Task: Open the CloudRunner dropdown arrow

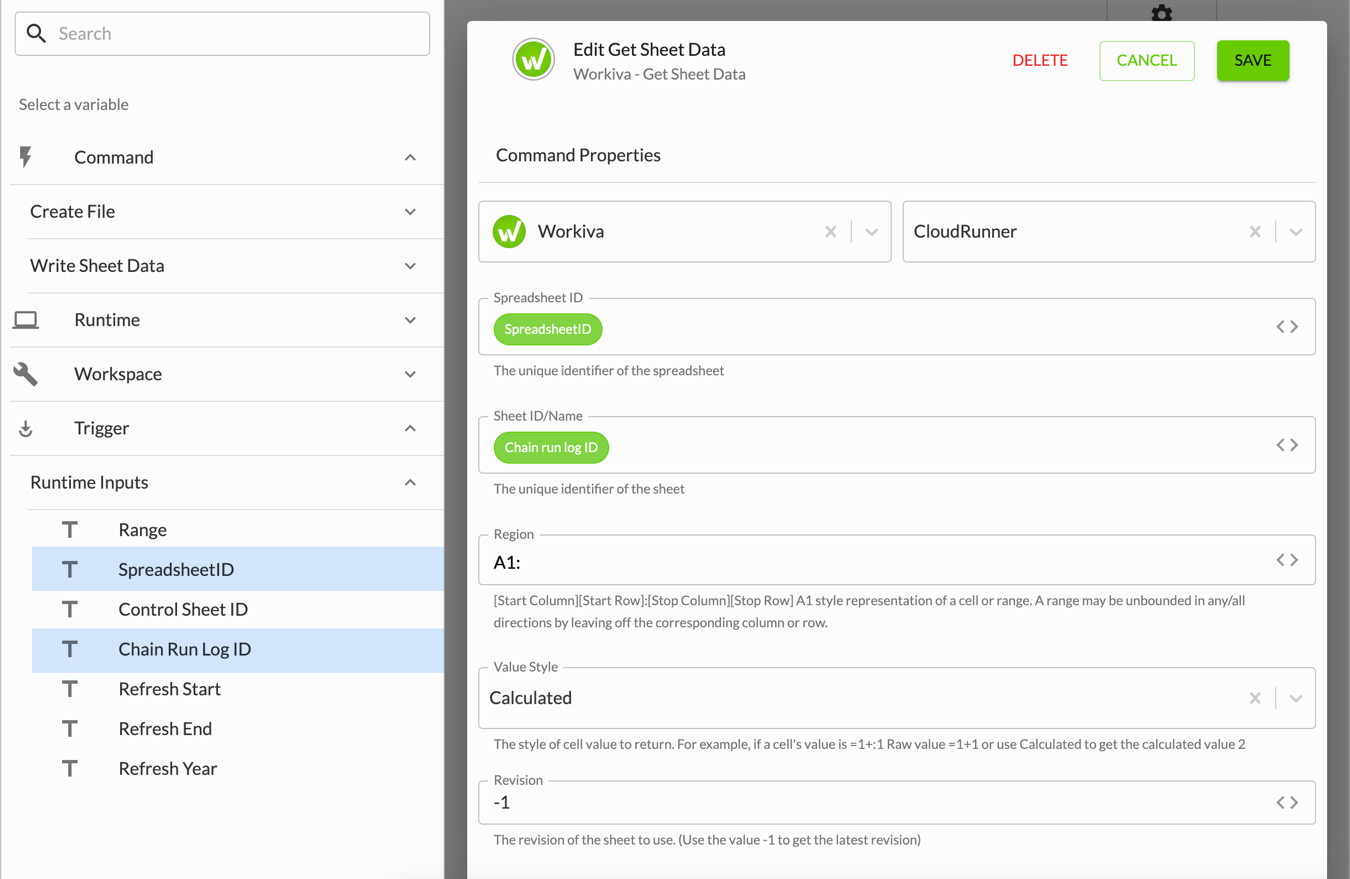Action: click(1296, 232)
